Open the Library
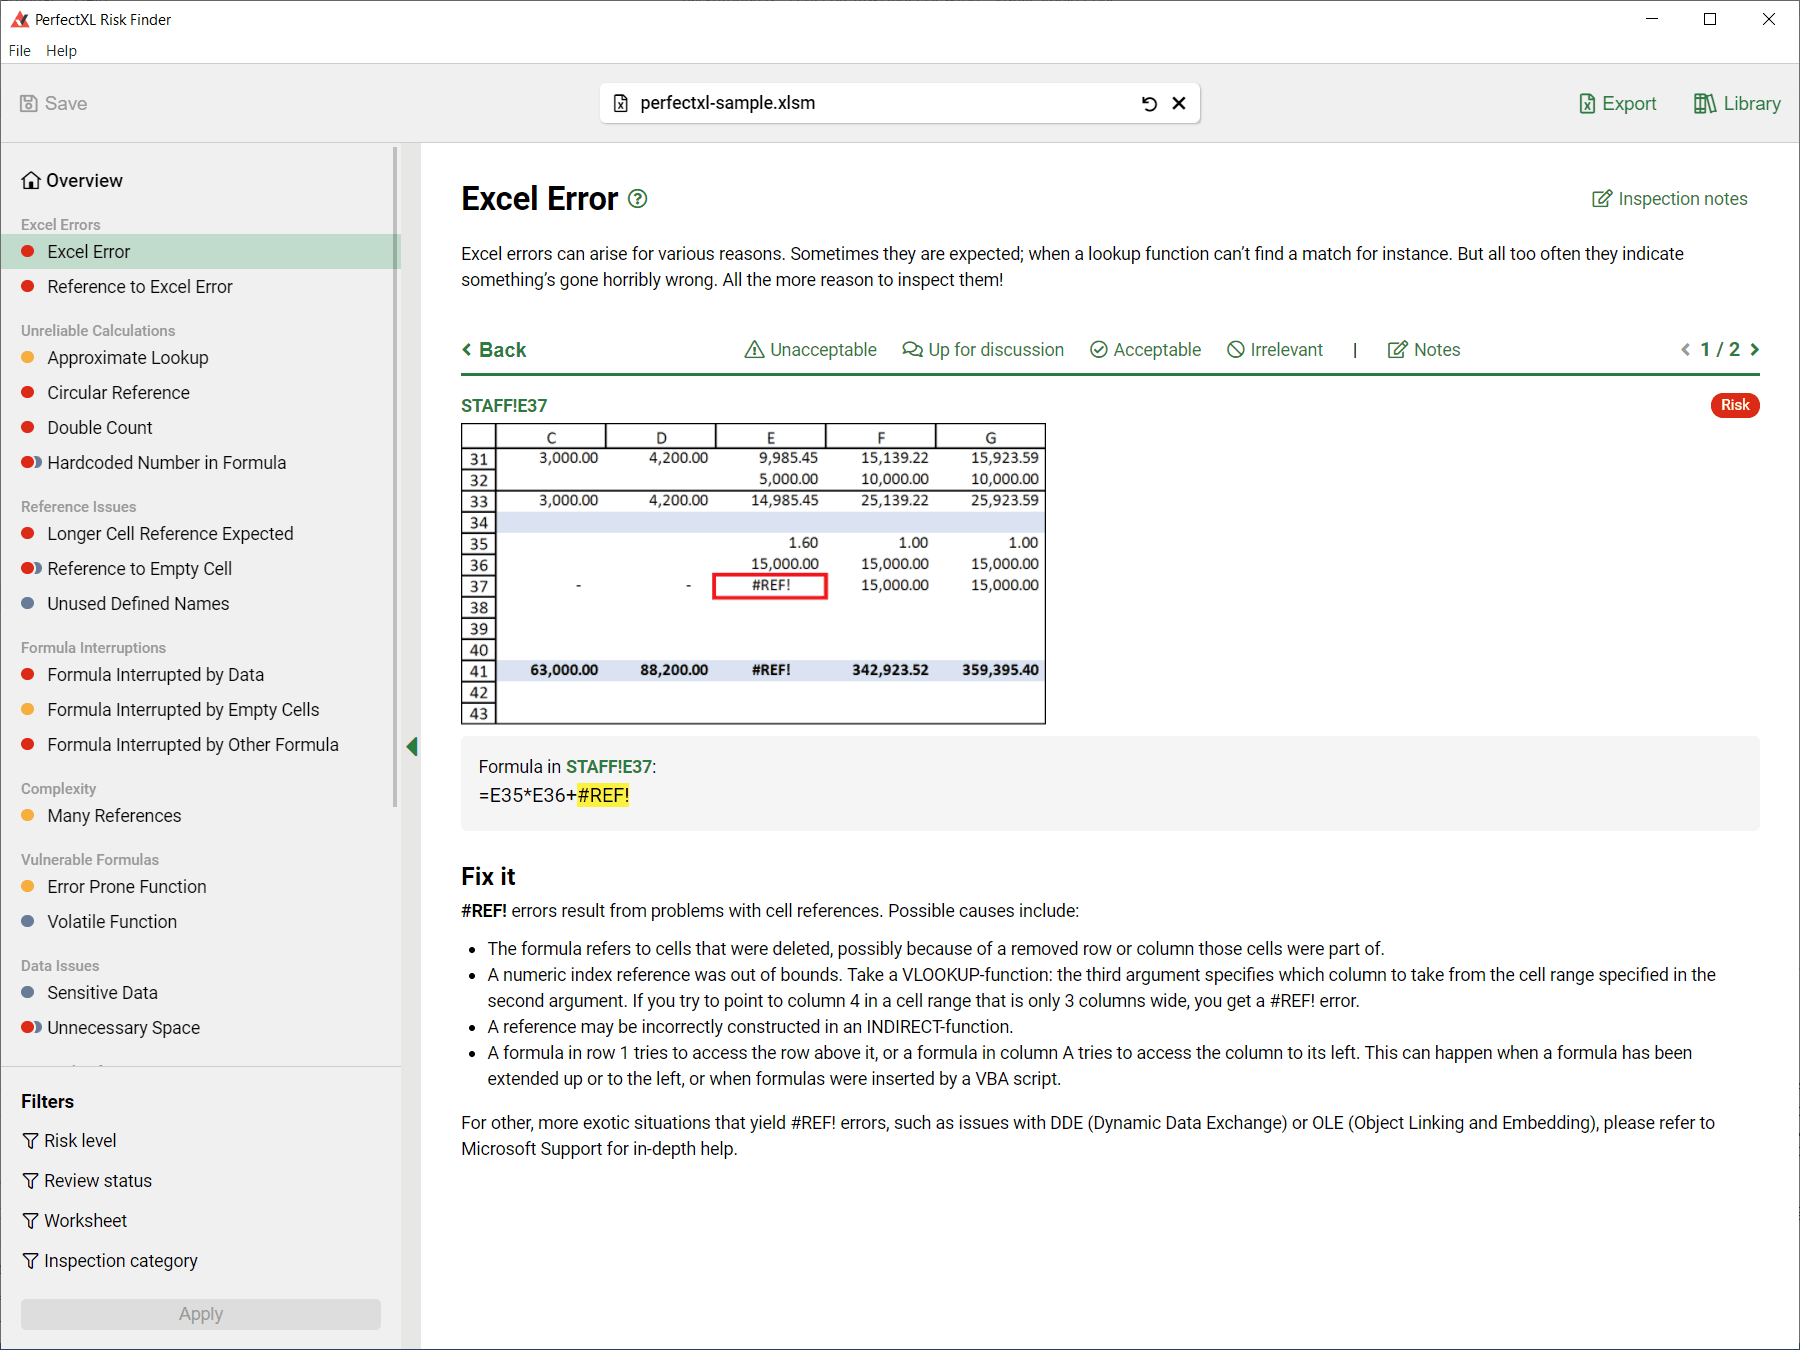The width and height of the screenshot is (1800, 1350). (1737, 104)
